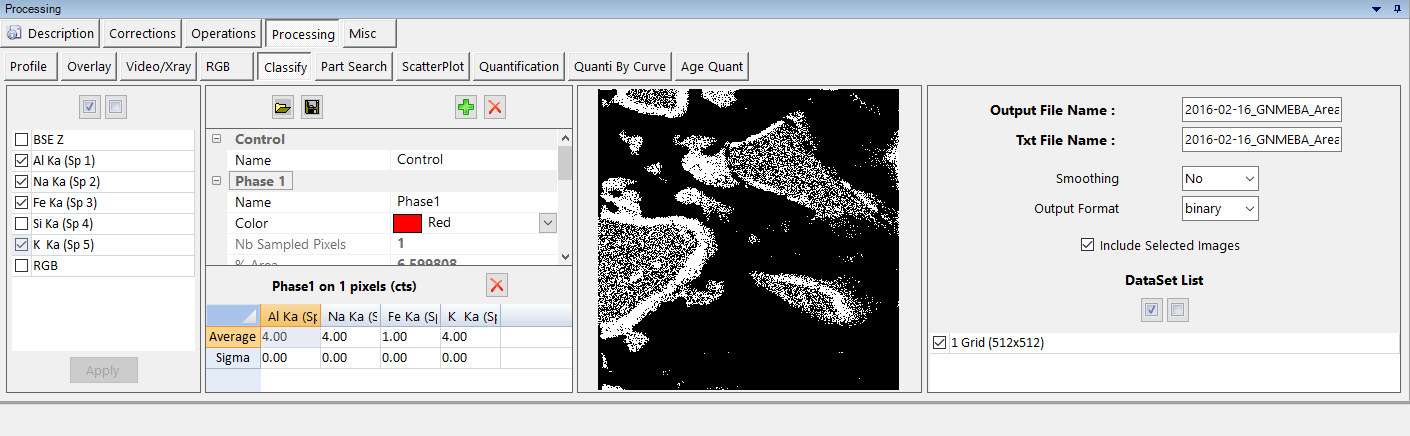Click check-all icon above element list
The image size is (1410, 436).
[90, 107]
